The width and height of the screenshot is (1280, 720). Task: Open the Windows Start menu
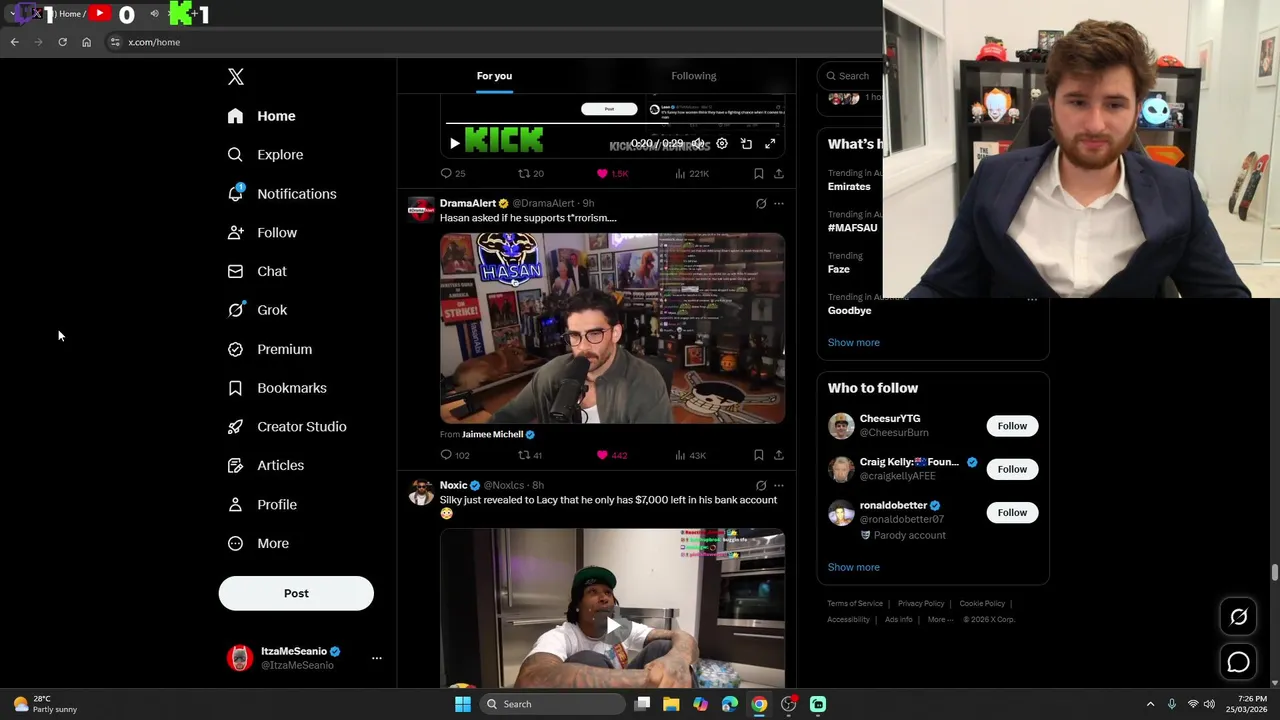pos(463,704)
